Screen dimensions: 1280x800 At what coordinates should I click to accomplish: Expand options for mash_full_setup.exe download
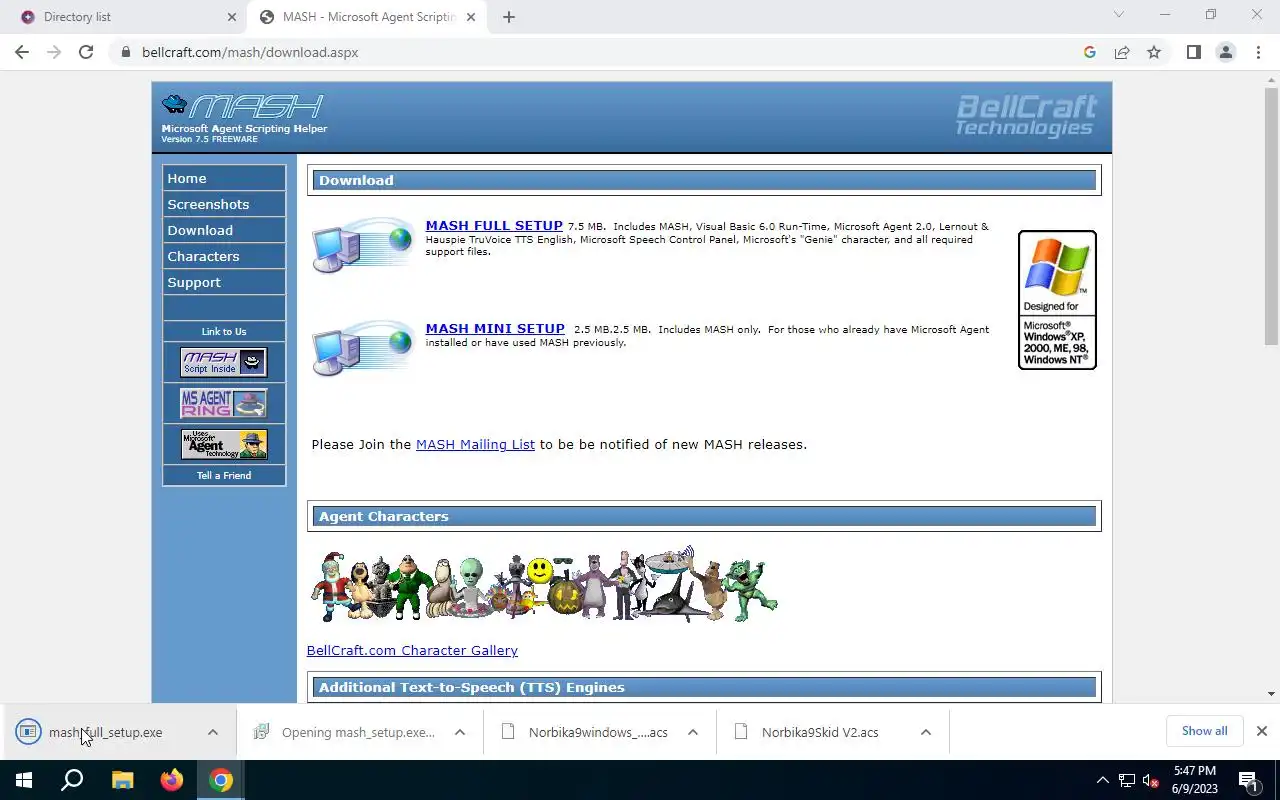tap(213, 732)
